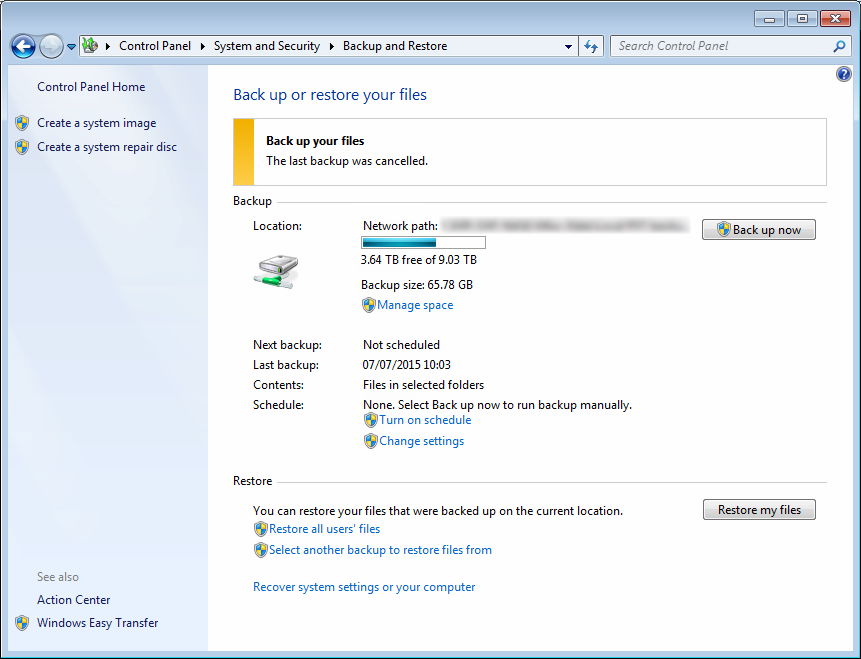Click the 'Backup size: 65.78 GB' text
This screenshot has width=861, height=659.
(417, 285)
